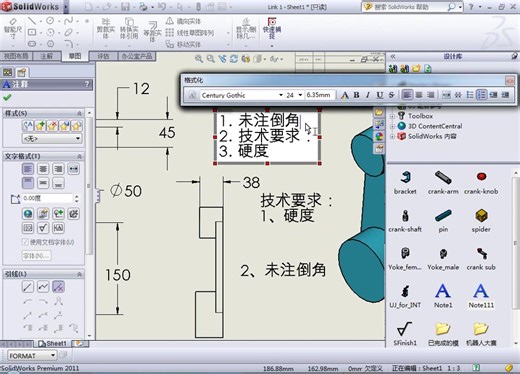
Task: Select the Note111 library item
Action: point(481,296)
